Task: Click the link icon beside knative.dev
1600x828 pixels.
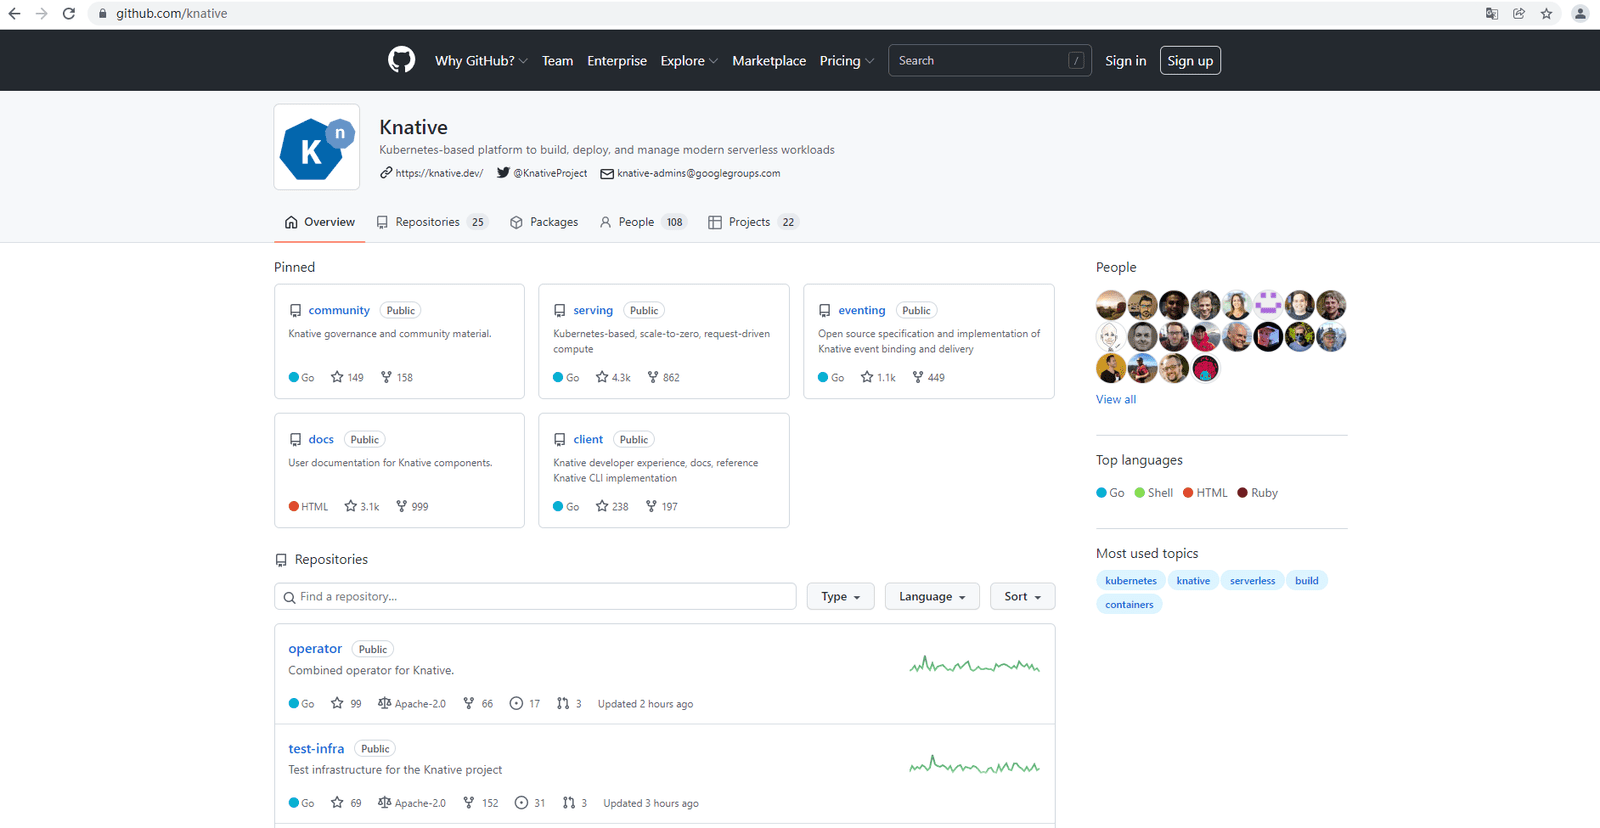Action: tap(386, 173)
